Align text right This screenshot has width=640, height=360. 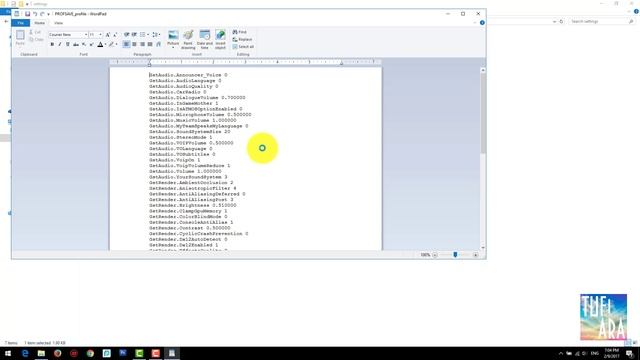[x=142, y=44]
